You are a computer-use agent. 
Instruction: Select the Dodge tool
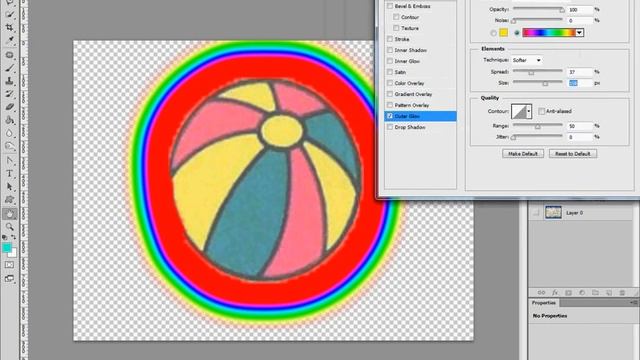click(10, 147)
